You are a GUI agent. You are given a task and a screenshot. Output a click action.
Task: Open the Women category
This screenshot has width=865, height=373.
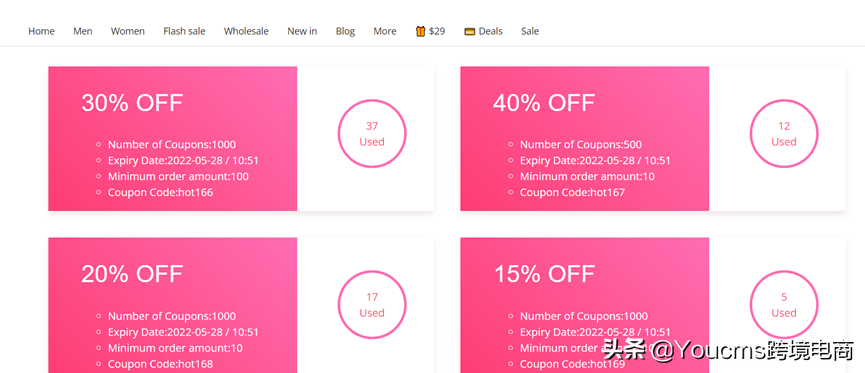point(127,31)
